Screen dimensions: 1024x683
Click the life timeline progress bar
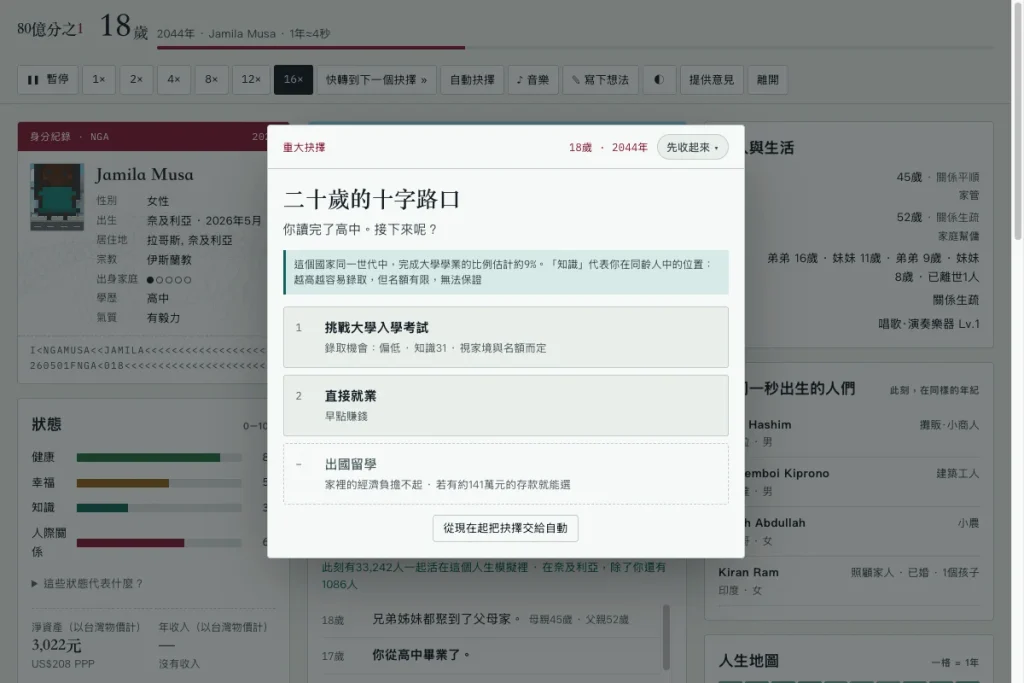pos(575,48)
